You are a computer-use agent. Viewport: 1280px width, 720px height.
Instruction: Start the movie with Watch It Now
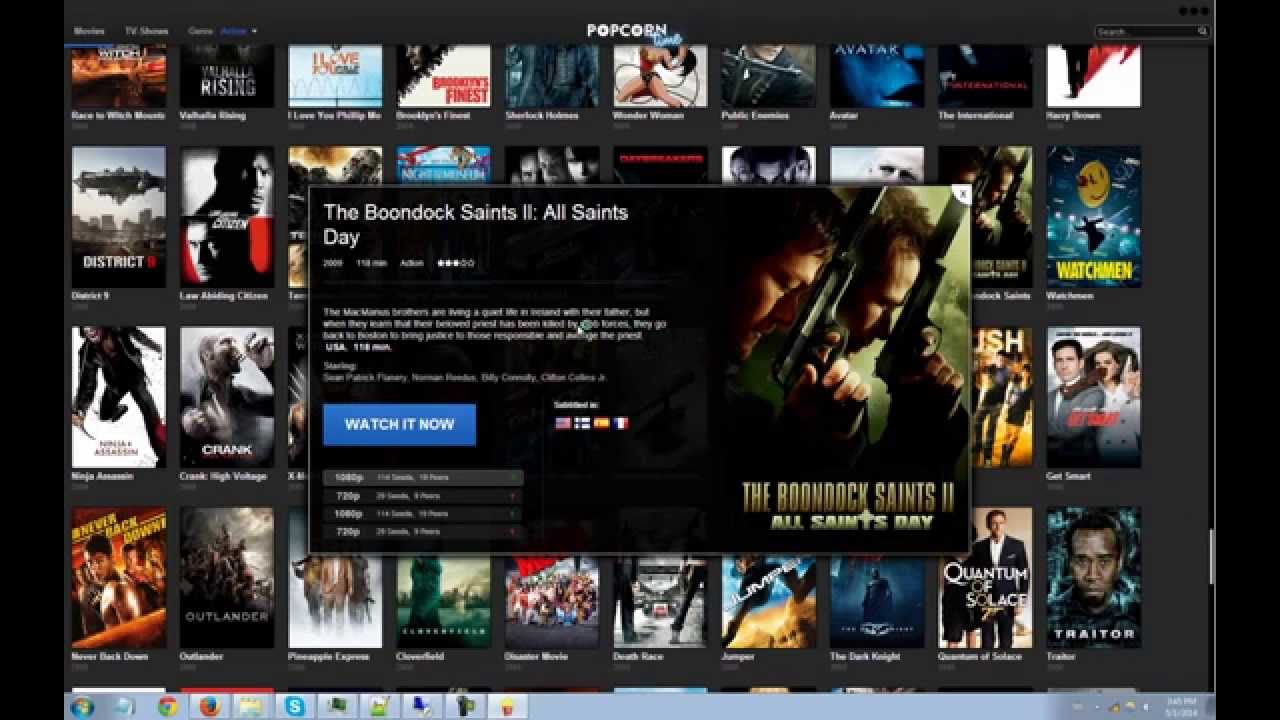[399, 424]
